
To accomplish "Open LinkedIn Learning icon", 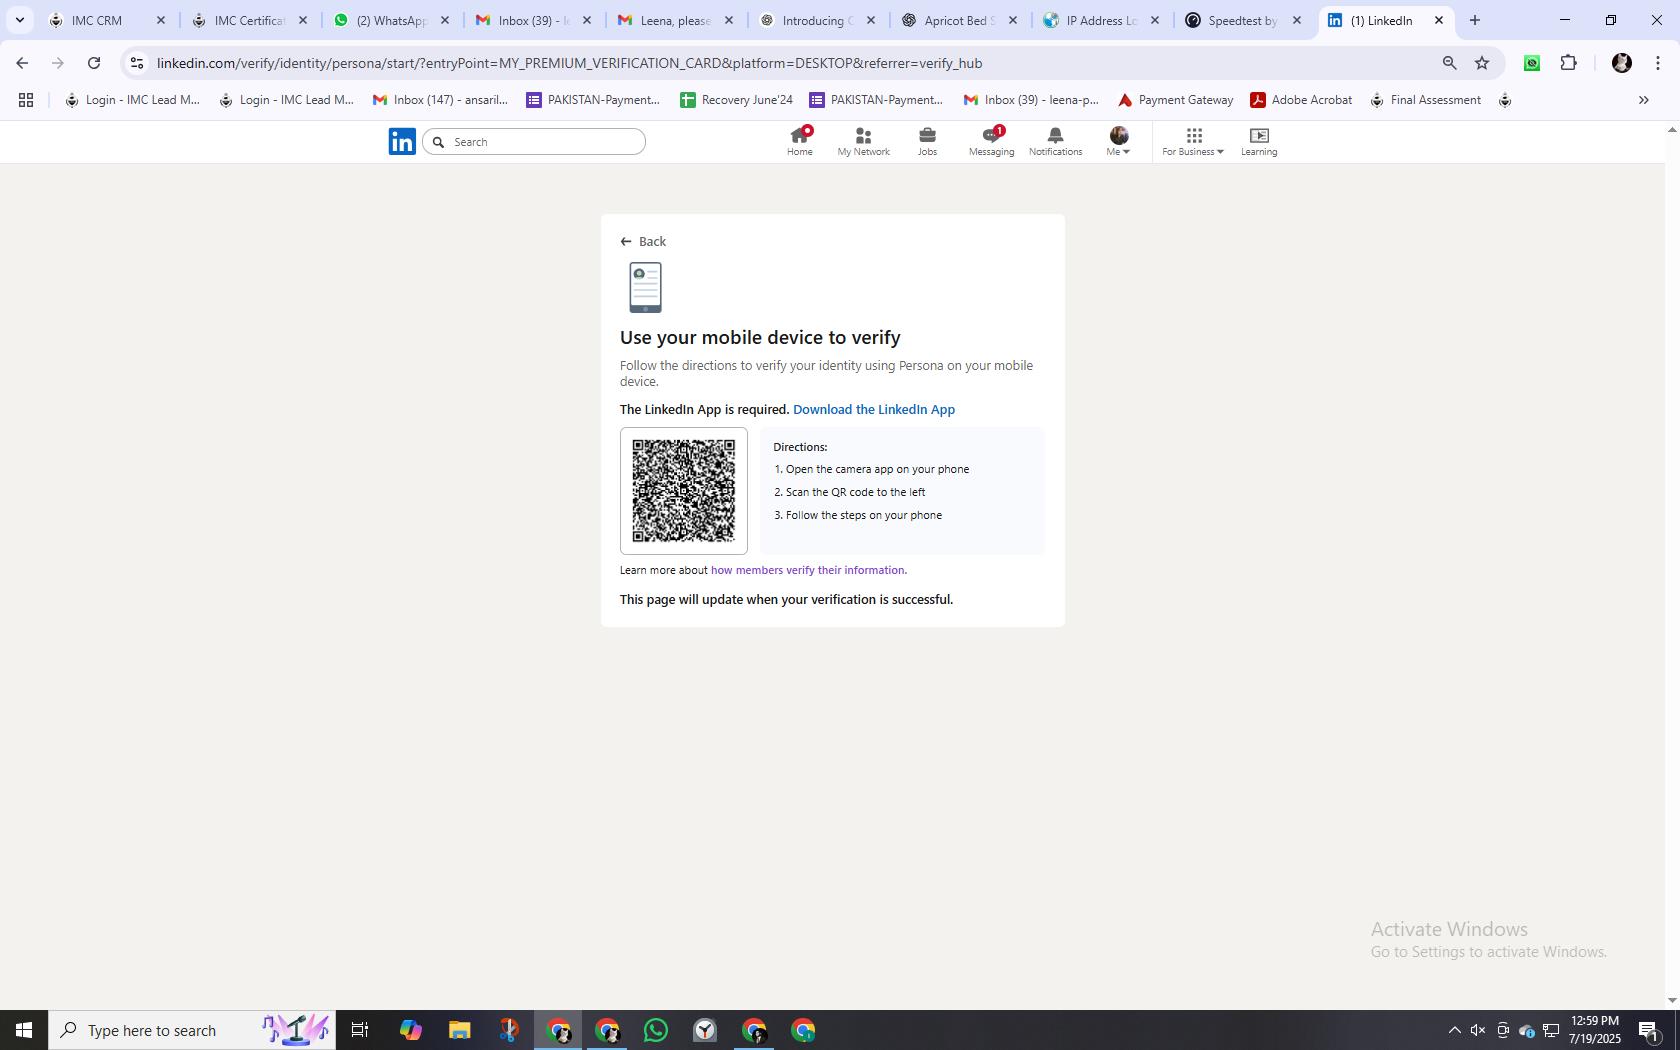I will click(x=1259, y=141).
